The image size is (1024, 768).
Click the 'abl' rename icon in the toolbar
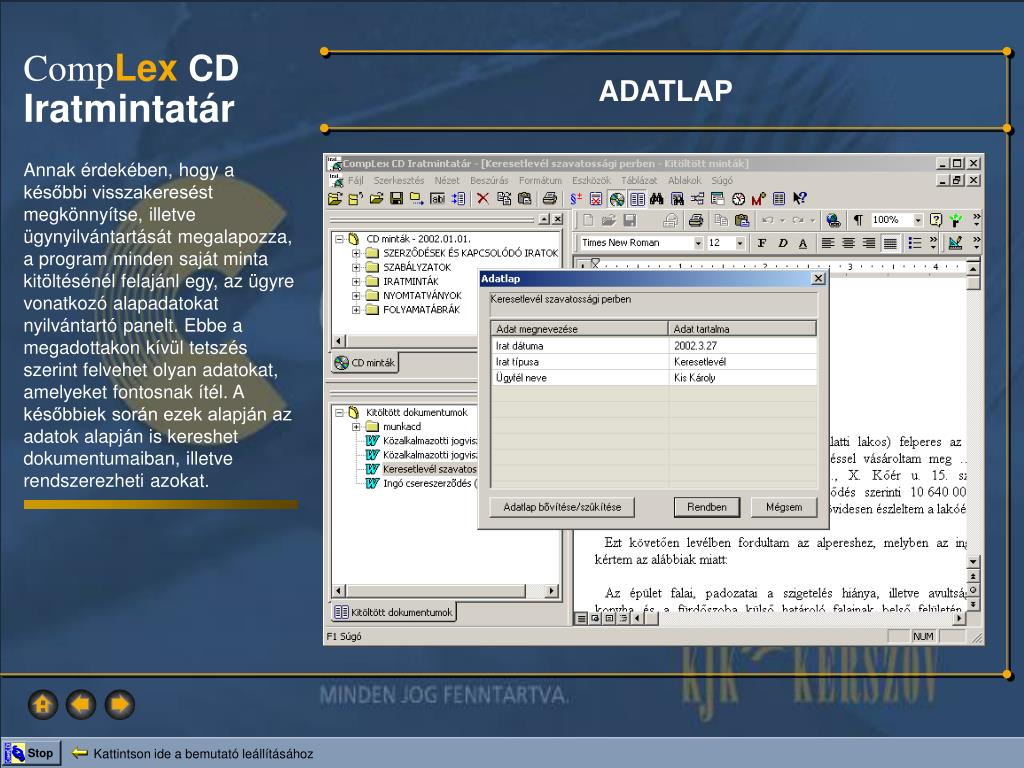(438, 199)
